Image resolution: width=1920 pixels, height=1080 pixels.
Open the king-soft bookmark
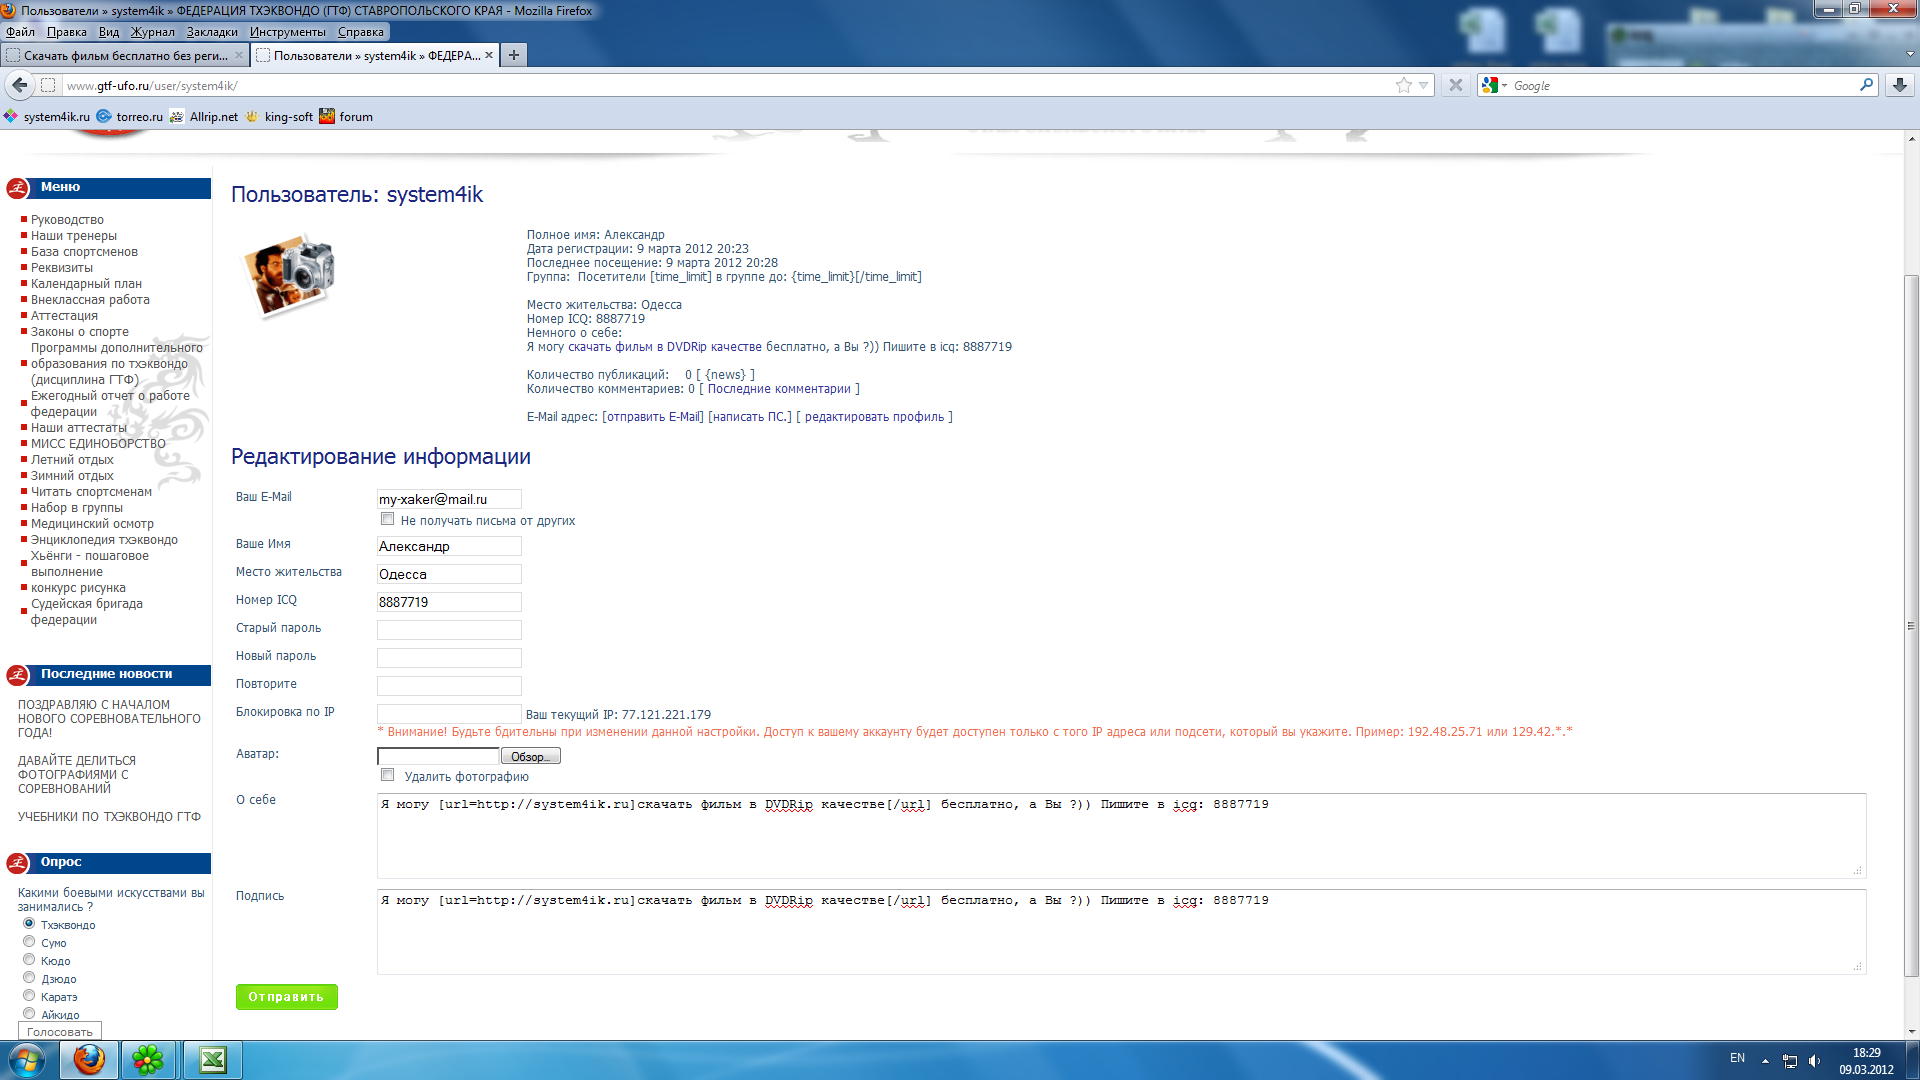point(279,117)
